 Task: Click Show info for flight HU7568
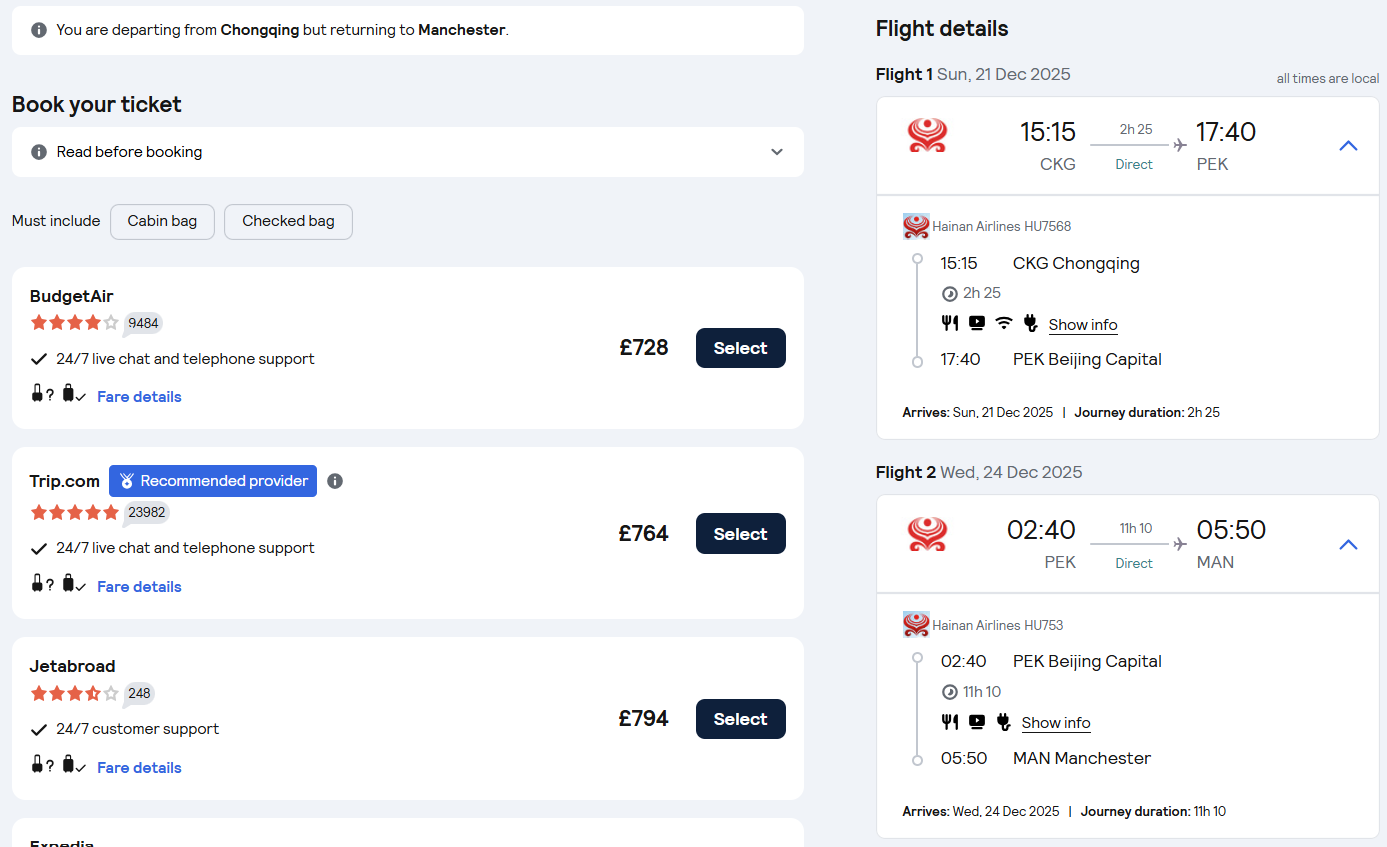1083,325
